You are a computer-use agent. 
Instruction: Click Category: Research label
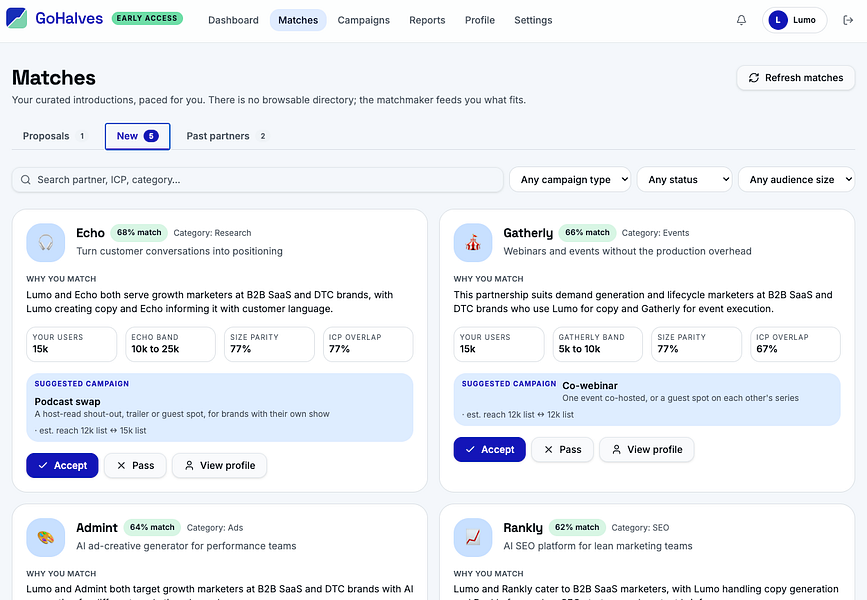click(x=212, y=233)
